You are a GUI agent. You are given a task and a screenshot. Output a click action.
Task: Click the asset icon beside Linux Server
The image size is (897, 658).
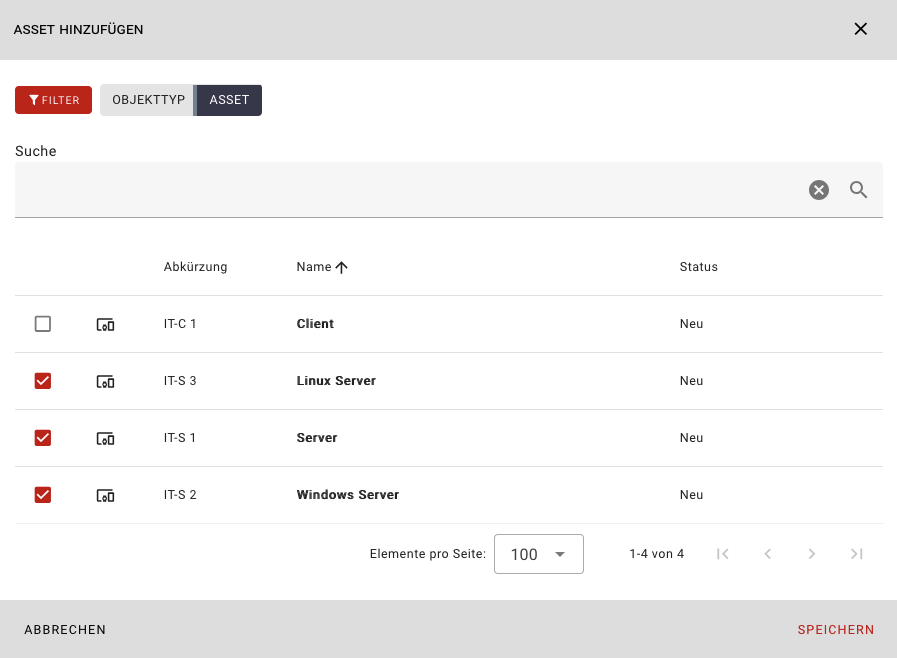point(105,381)
